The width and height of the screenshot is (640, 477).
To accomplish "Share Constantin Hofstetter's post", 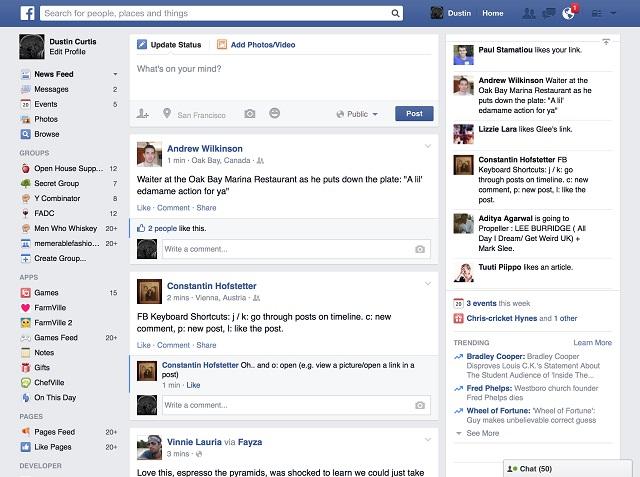I will [x=206, y=345].
